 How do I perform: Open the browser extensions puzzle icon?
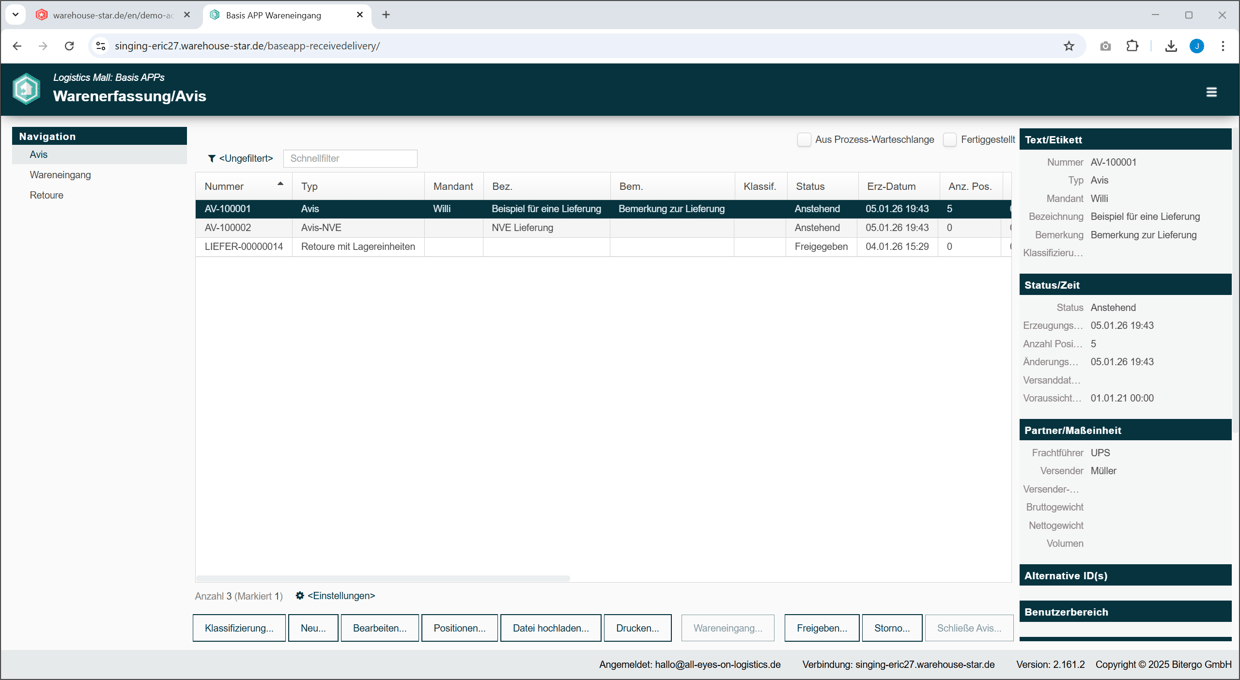pyautogui.click(x=1132, y=46)
